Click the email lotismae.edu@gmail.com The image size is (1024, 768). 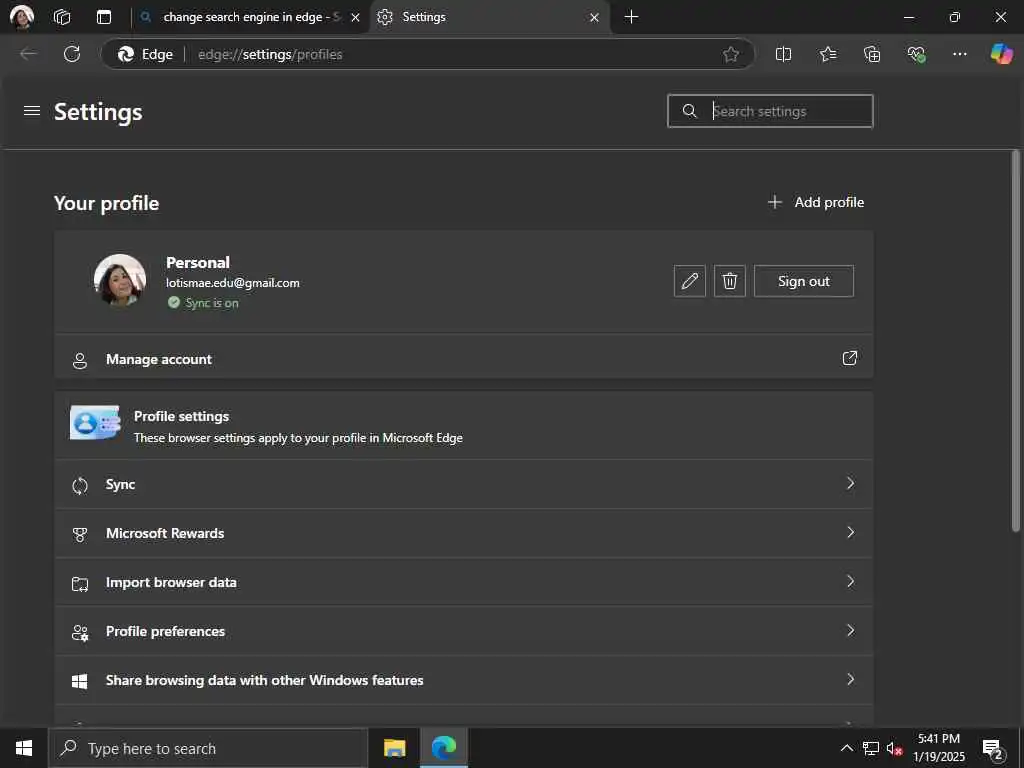coord(232,283)
